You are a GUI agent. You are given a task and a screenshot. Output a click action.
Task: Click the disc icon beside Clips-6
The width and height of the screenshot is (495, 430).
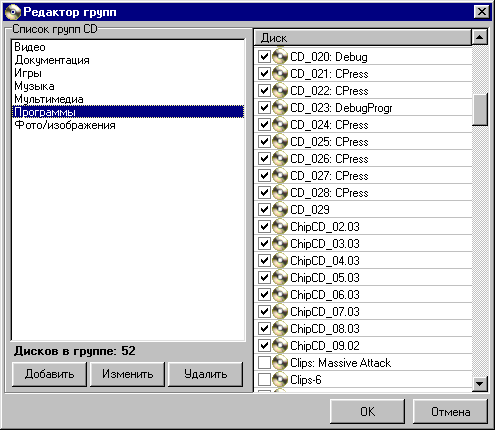pos(280,380)
